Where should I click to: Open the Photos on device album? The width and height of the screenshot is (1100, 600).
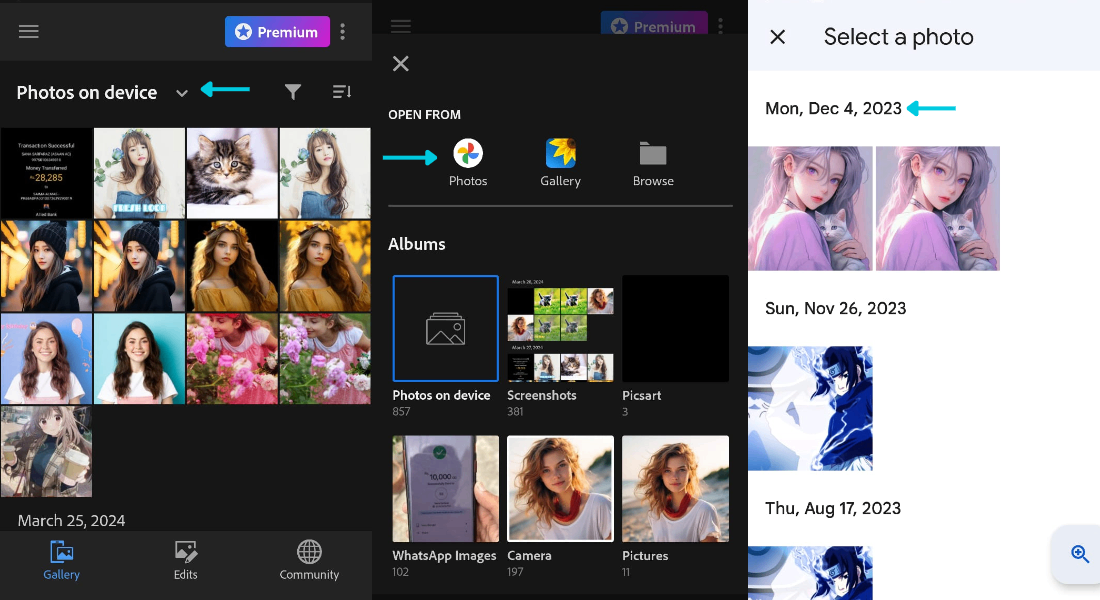tap(445, 328)
